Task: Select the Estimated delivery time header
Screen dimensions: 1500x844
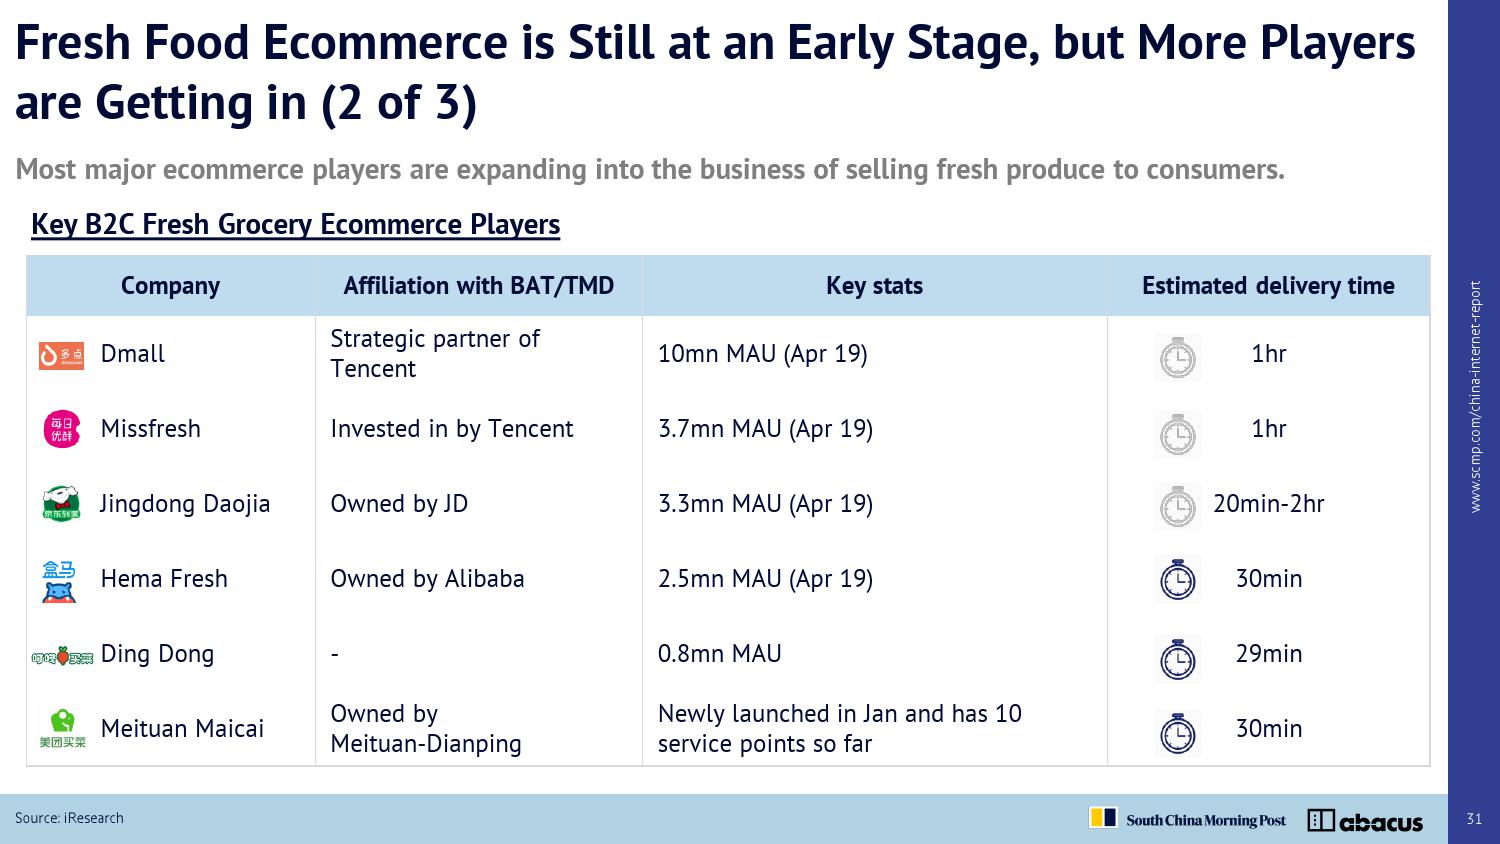Action: point(1268,286)
